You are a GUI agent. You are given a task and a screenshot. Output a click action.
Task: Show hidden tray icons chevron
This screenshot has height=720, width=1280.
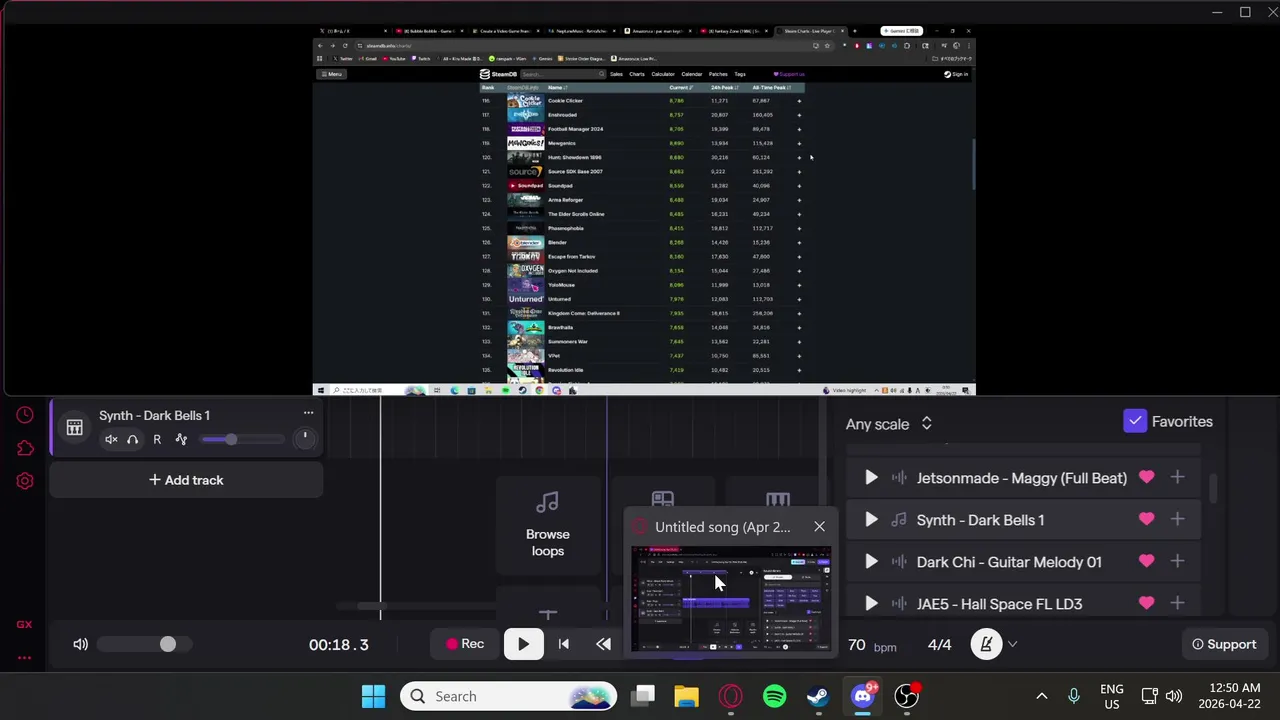pyautogui.click(x=1041, y=696)
